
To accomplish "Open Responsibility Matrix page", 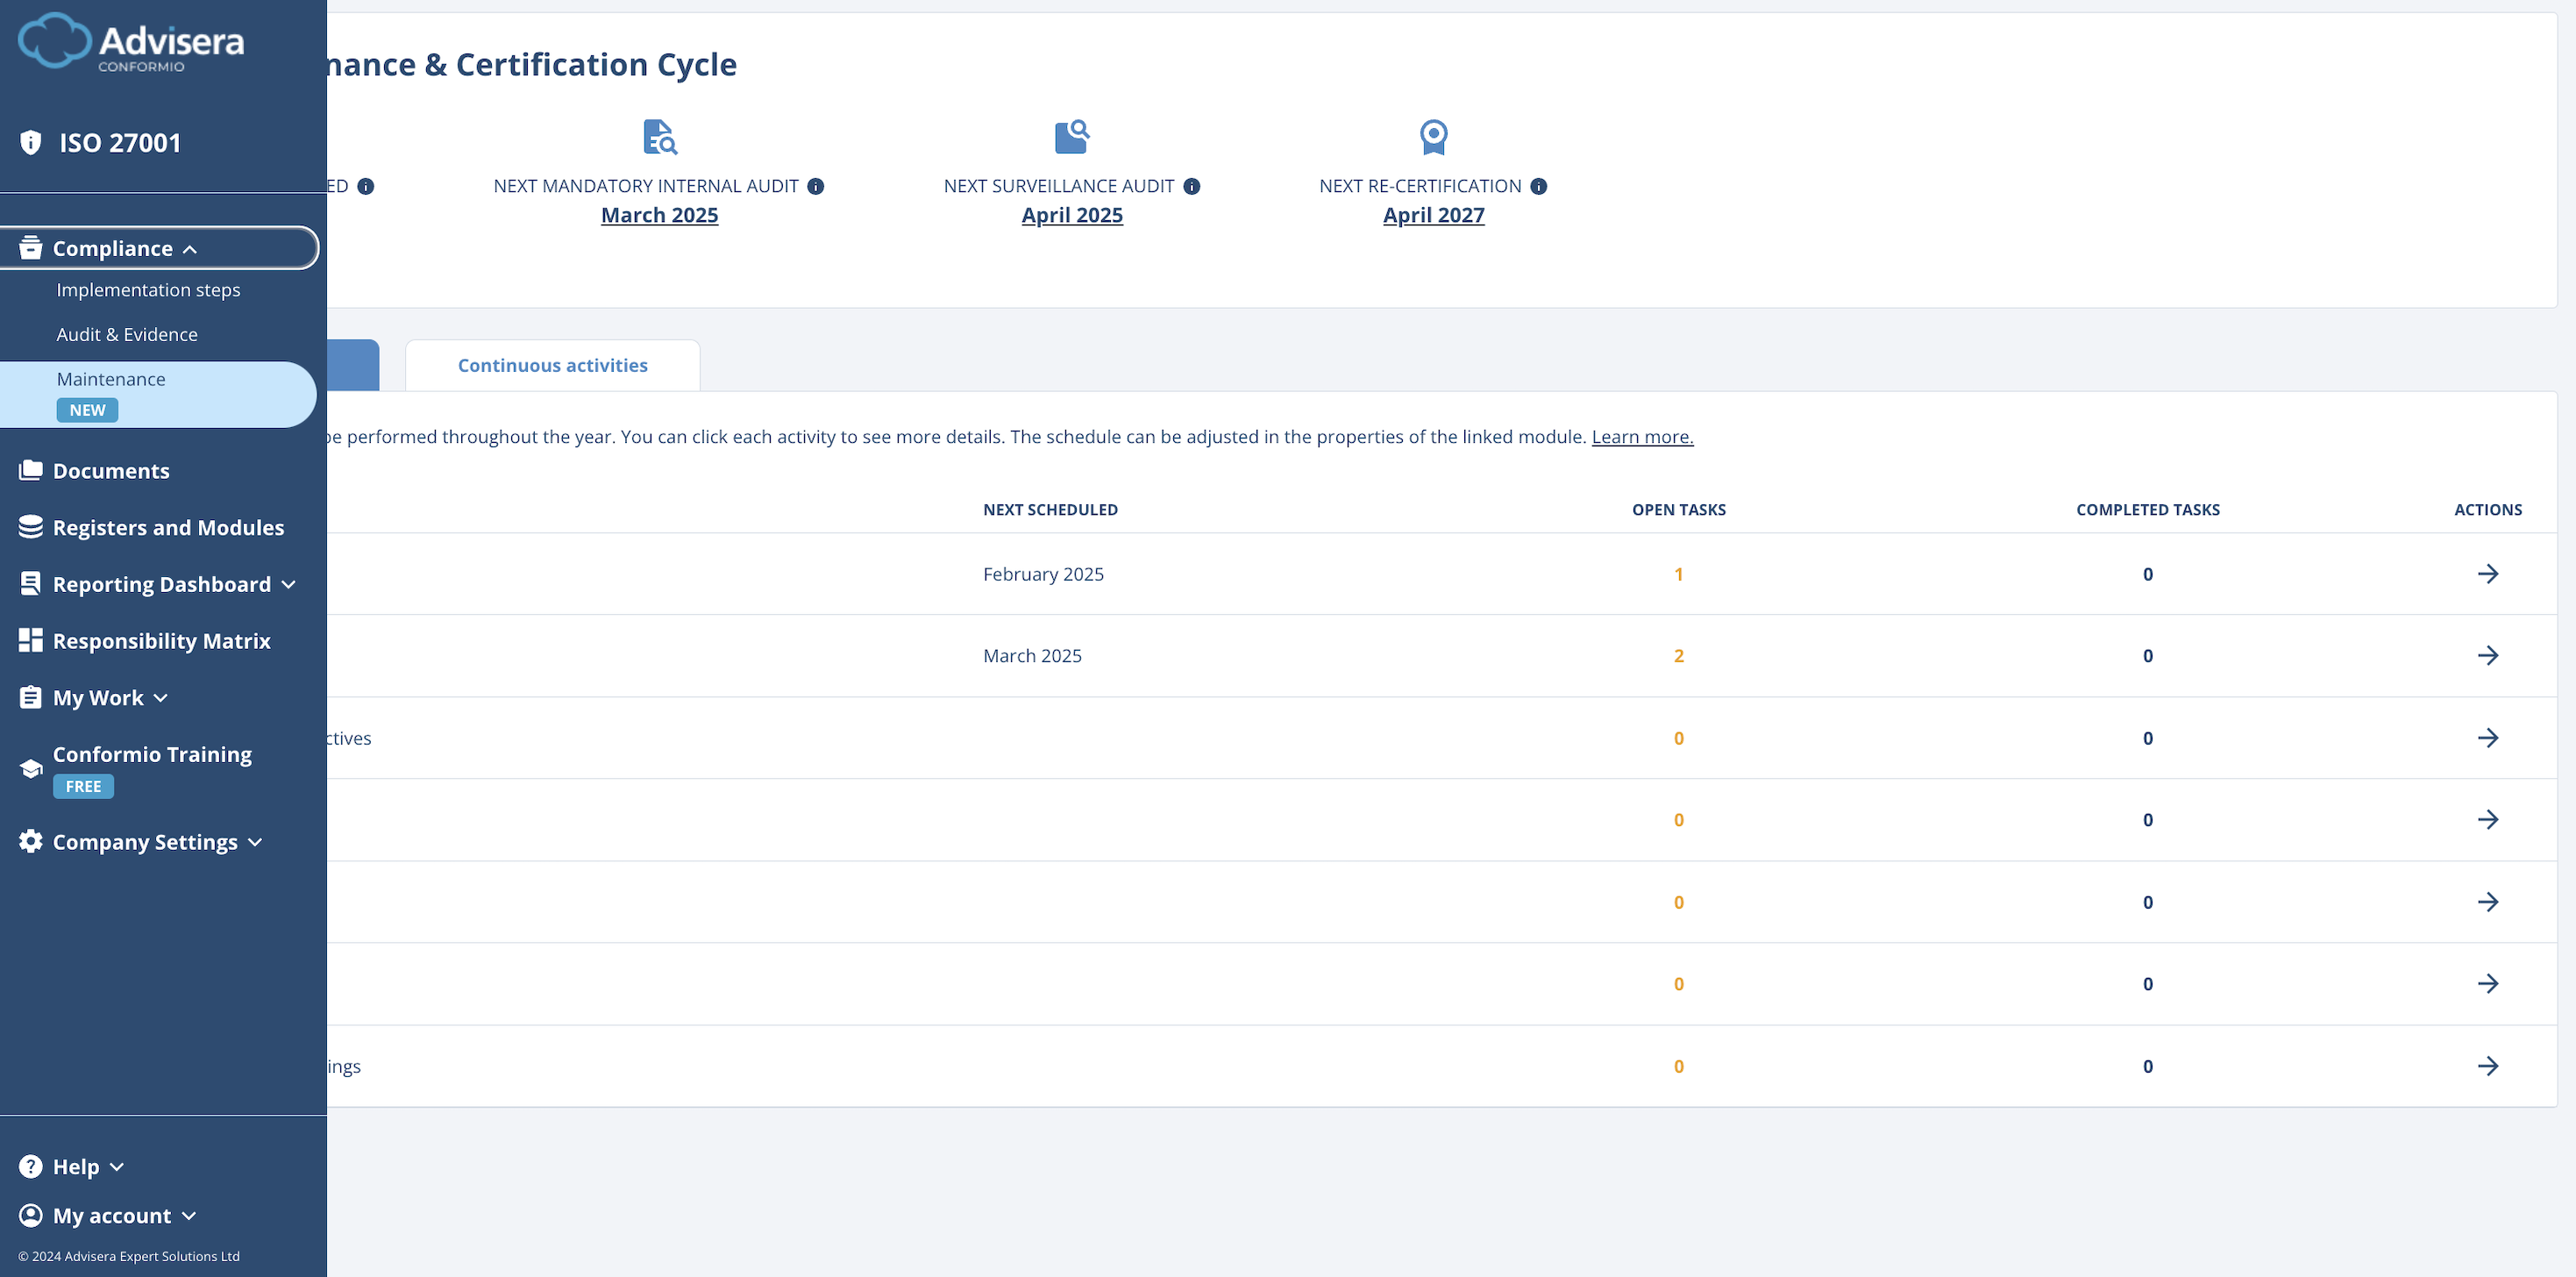I will pos(161,641).
